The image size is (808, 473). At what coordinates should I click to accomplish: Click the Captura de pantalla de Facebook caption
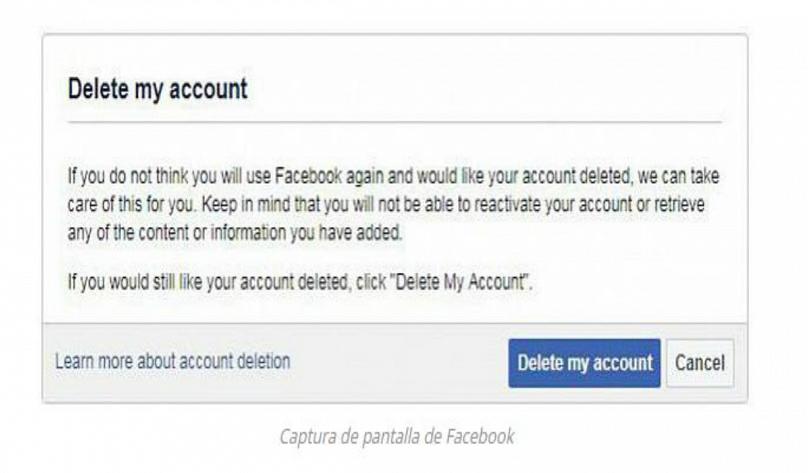(397, 436)
